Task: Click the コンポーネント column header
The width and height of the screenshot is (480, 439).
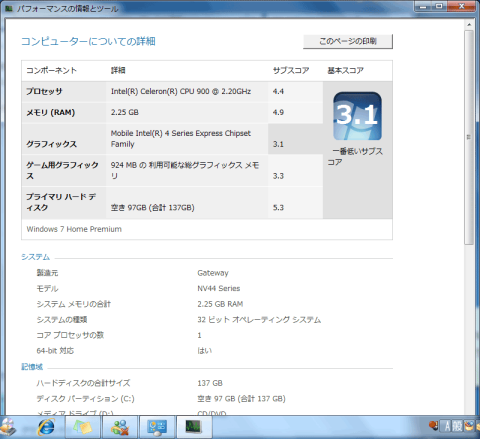Action: (x=51, y=70)
